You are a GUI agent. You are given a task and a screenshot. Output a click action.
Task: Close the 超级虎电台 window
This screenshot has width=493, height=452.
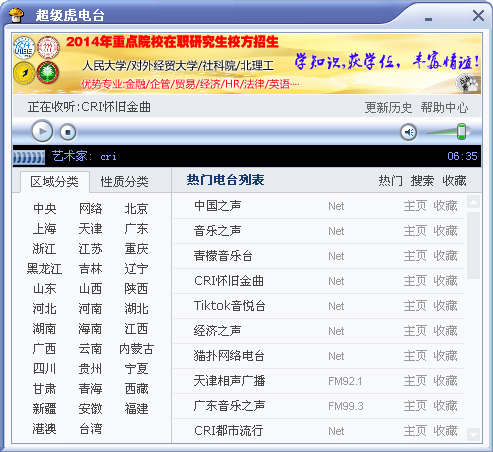coord(478,15)
